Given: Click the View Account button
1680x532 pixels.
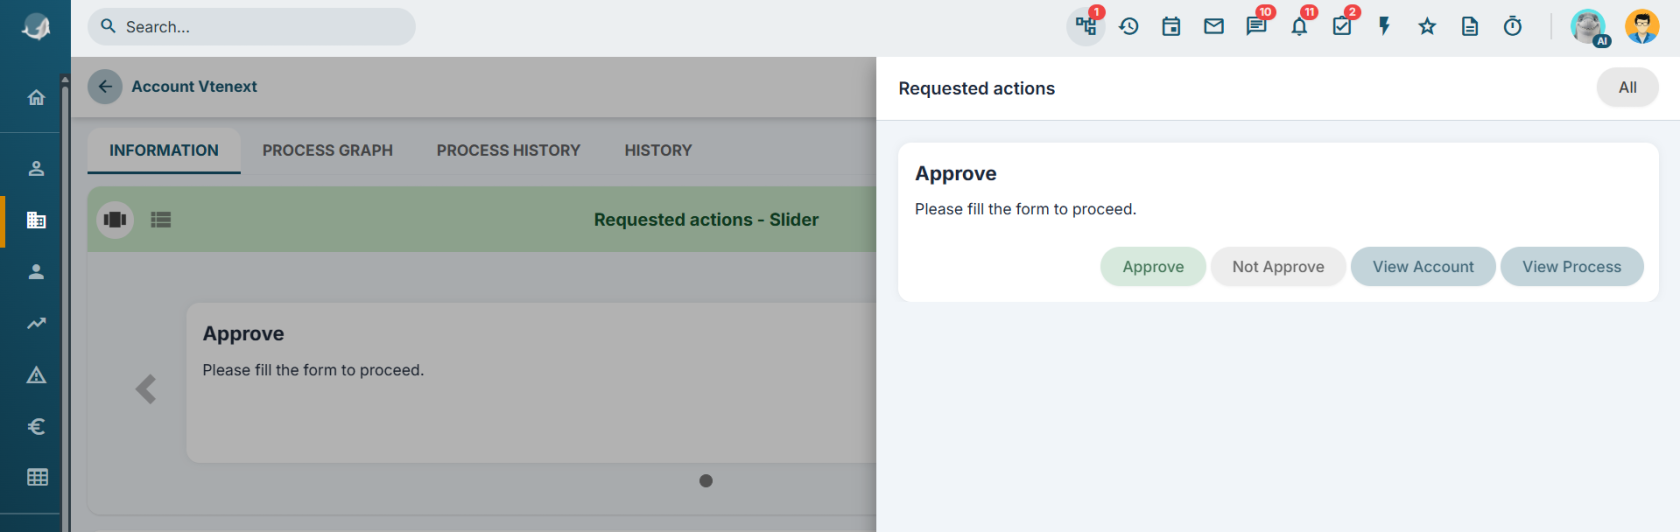Looking at the screenshot, I should (x=1423, y=266).
